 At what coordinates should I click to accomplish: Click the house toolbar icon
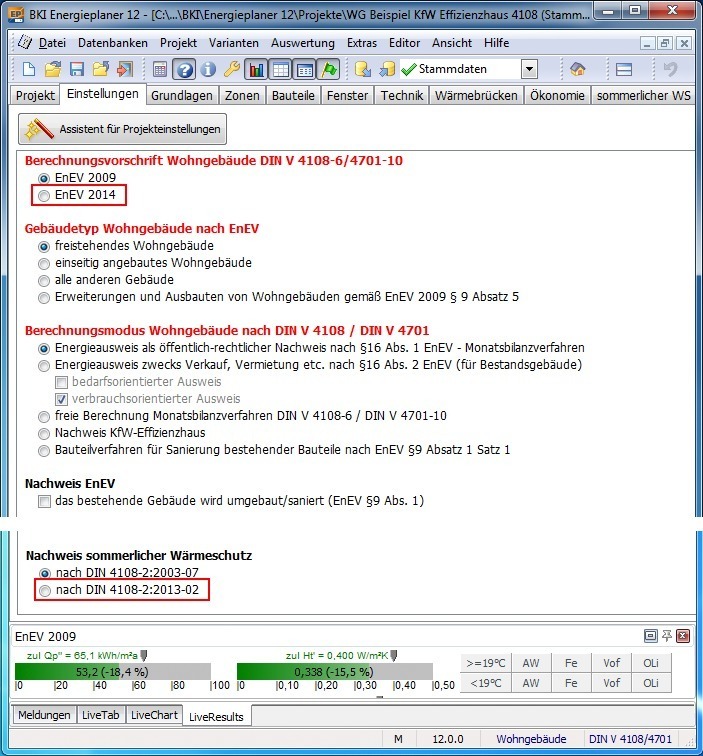tap(577, 69)
